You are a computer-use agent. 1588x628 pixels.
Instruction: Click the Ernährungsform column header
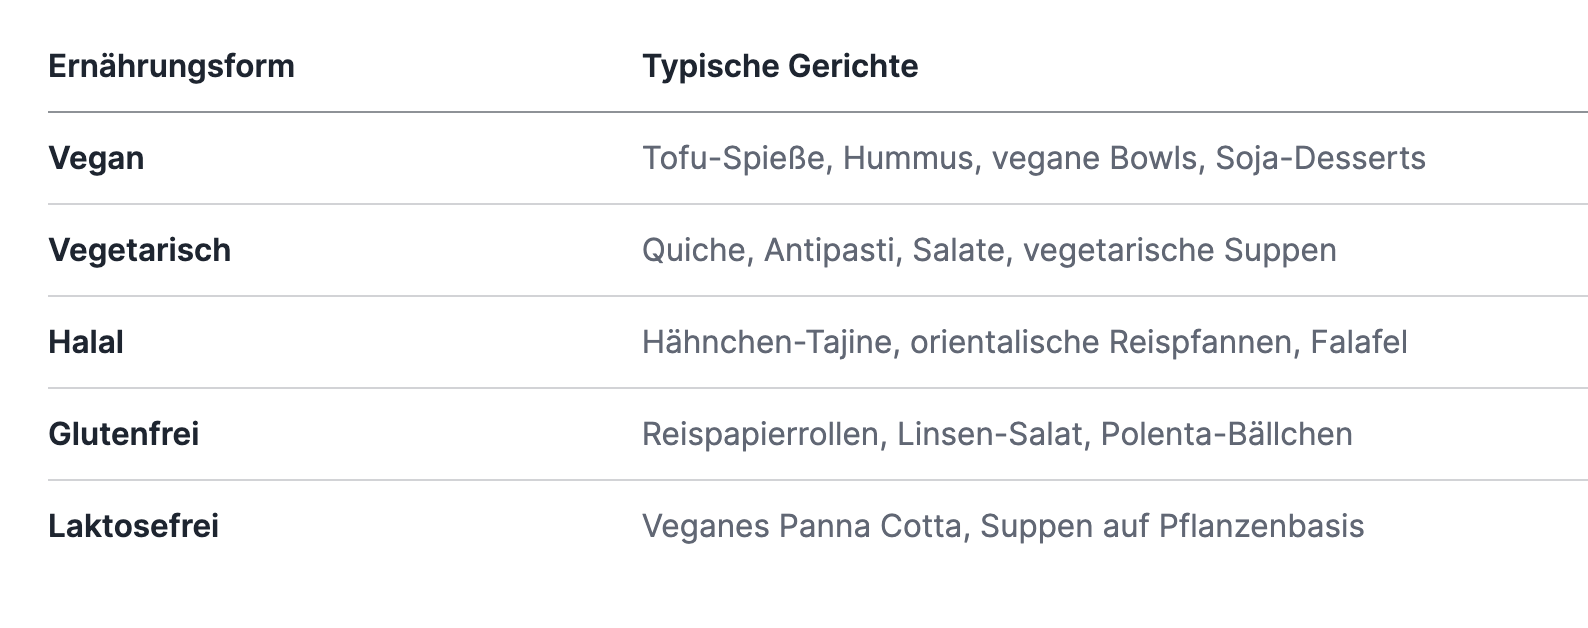[171, 66]
